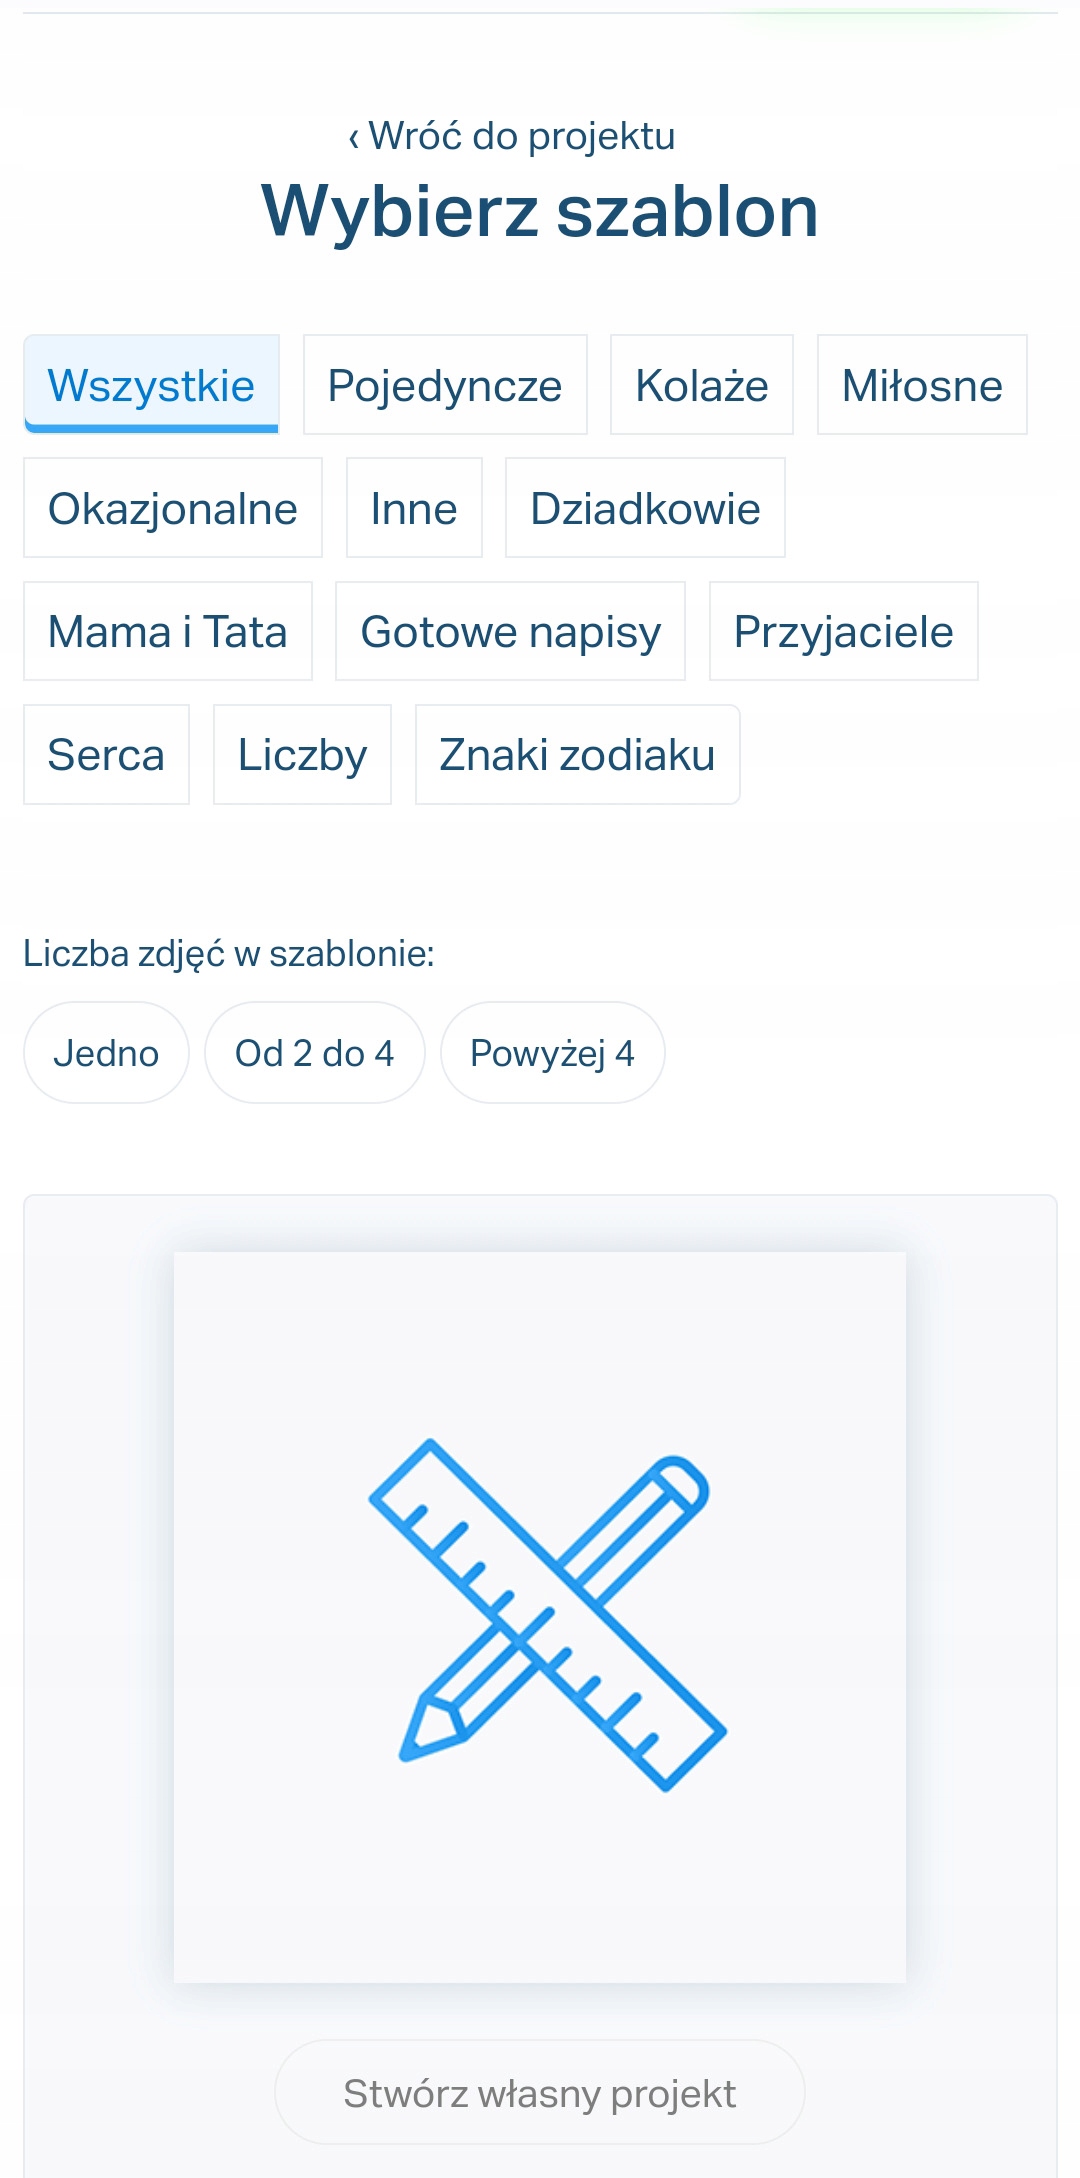Open the Liczby category

click(302, 754)
